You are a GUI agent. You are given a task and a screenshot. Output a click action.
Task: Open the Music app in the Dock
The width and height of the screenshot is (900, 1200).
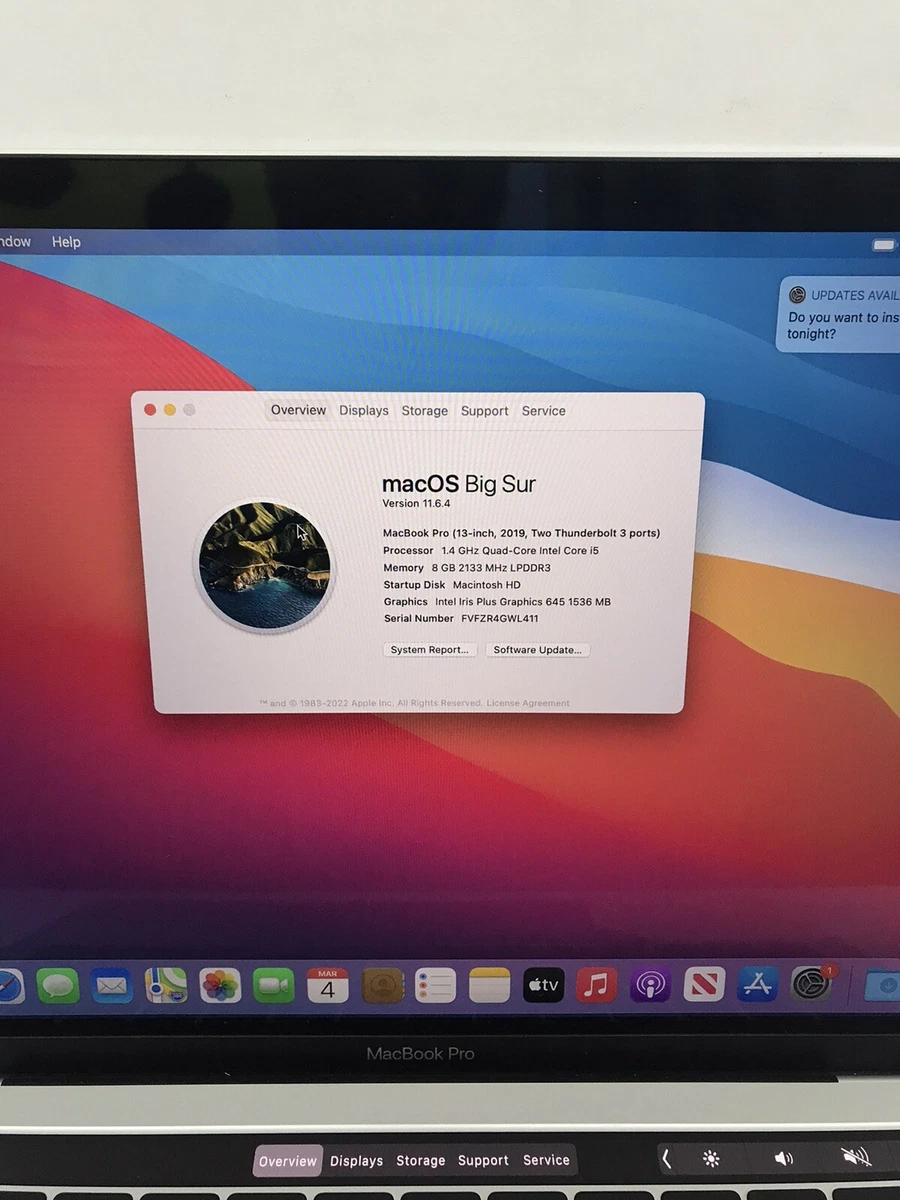coord(597,986)
